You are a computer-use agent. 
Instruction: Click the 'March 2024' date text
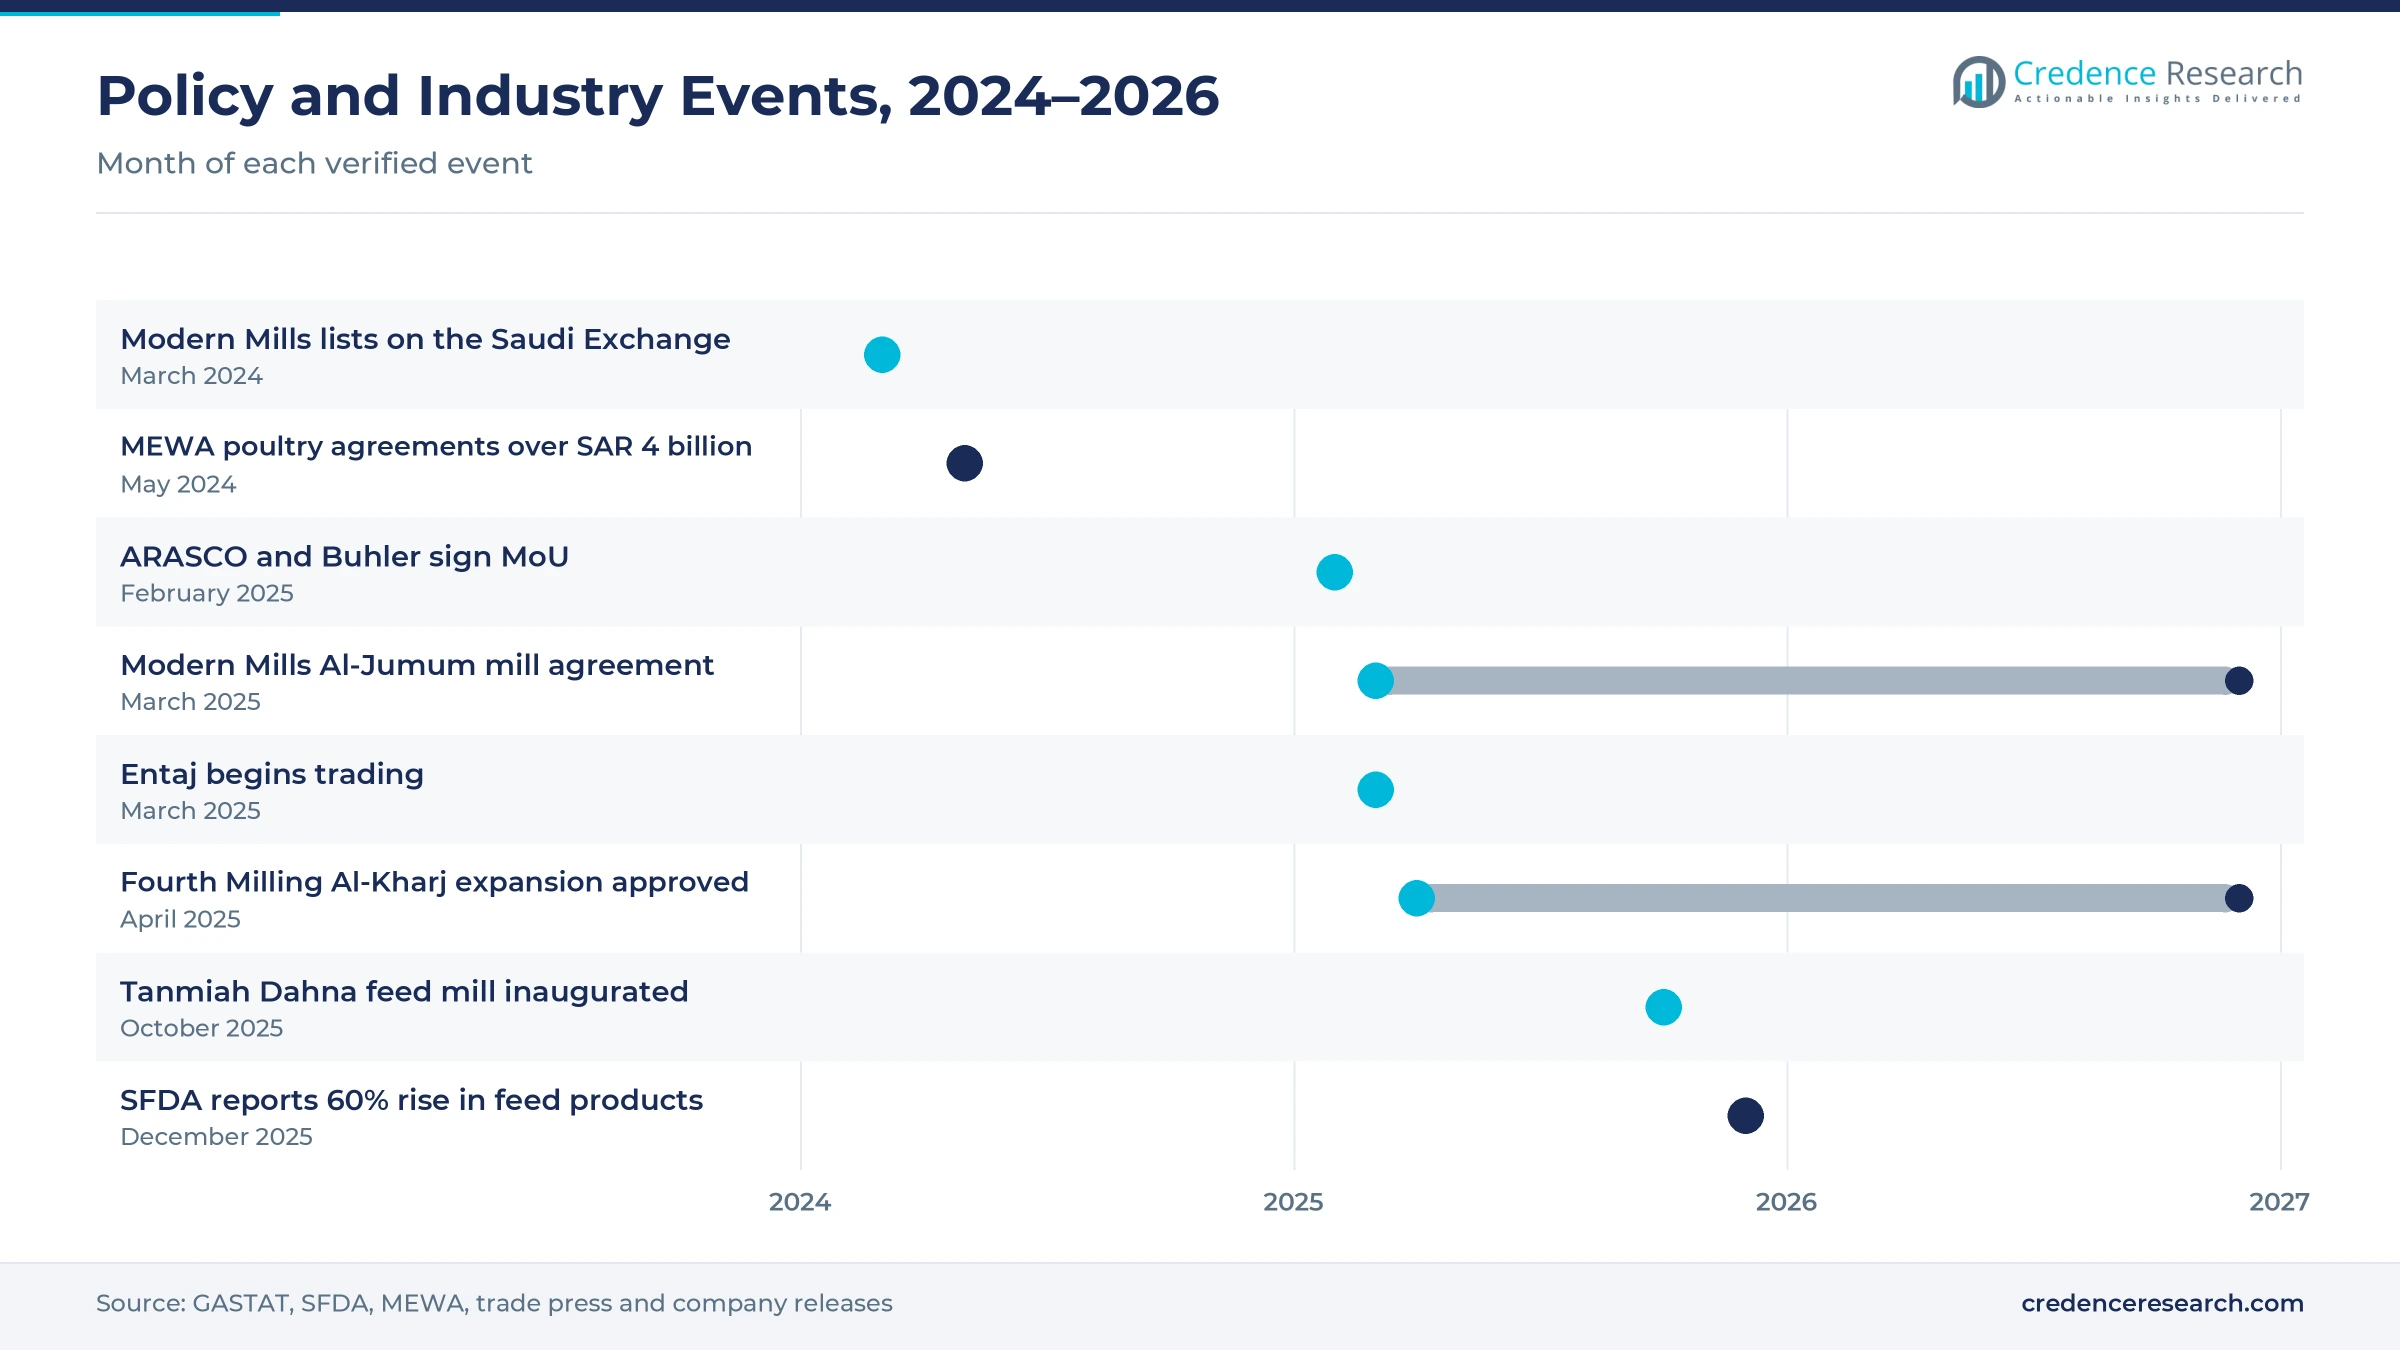coord(191,376)
